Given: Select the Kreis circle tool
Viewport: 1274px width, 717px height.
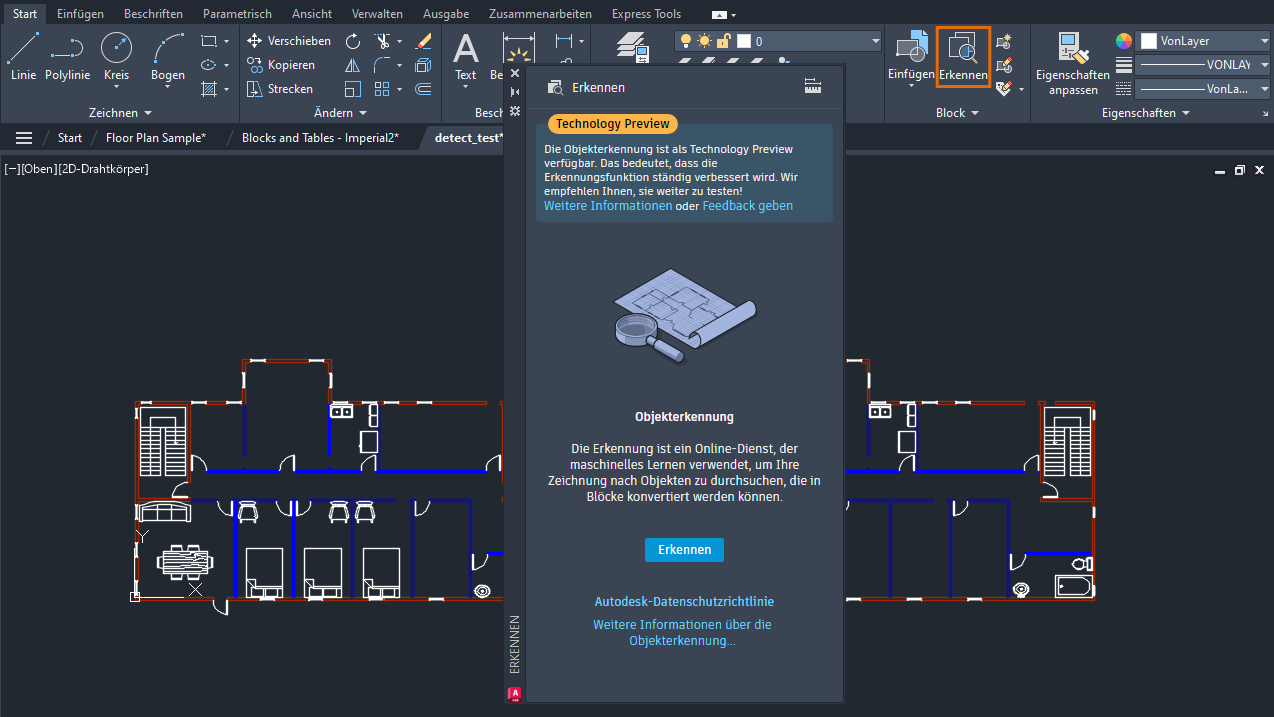Looking at the screenshot, I should (117, 57).
